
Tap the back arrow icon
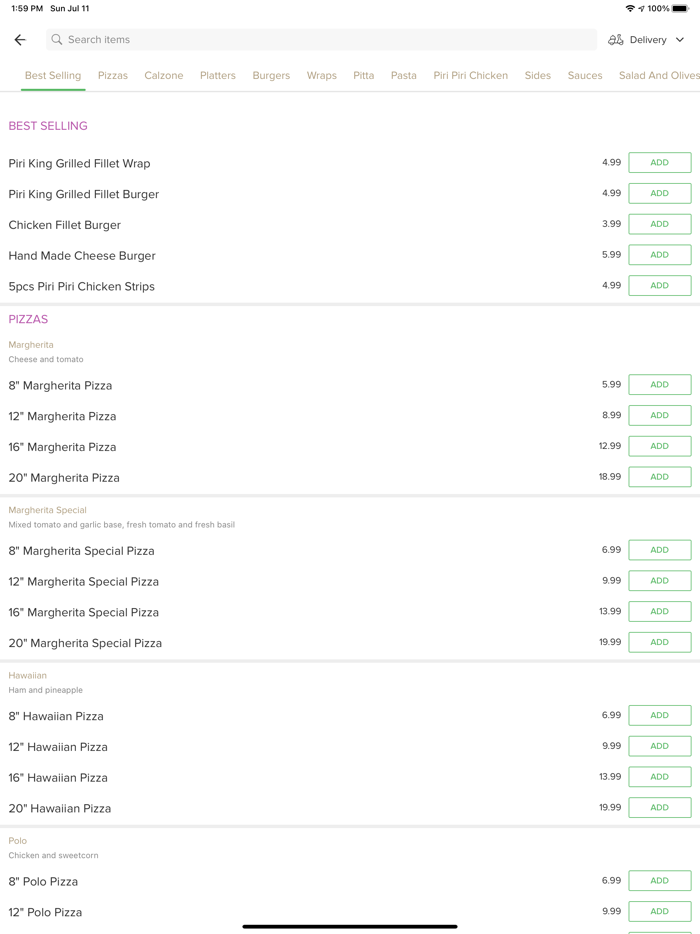click(x=20, y=40)
